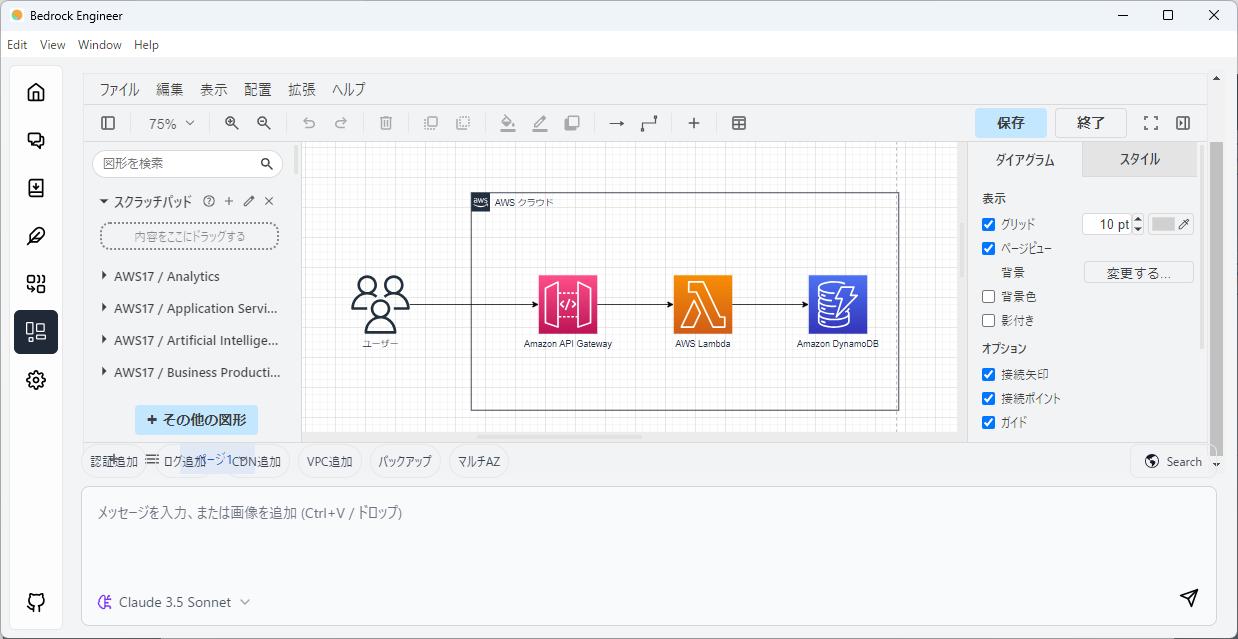Open the GitHub link icon in the sidebar
Screen dimensions: 1238x639
coord(36,602)
